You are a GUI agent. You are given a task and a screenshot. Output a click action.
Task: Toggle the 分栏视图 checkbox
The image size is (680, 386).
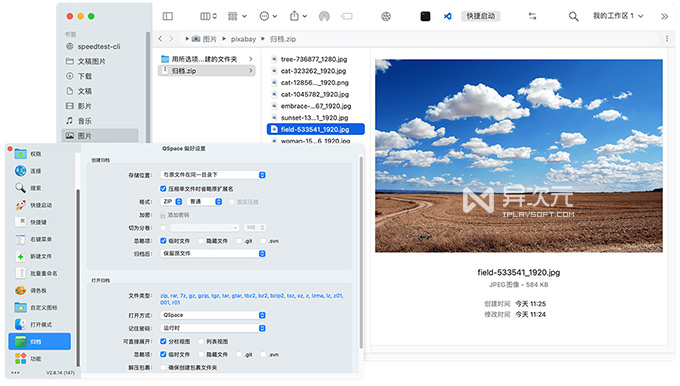click(163, 341)
